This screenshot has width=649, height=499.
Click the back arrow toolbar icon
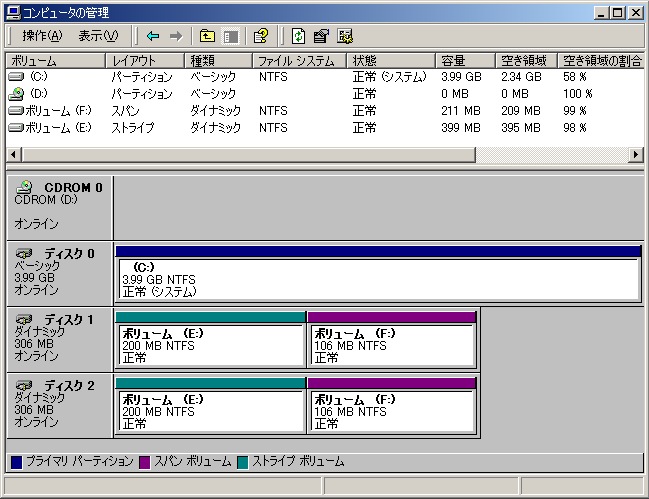pos(153,36)
